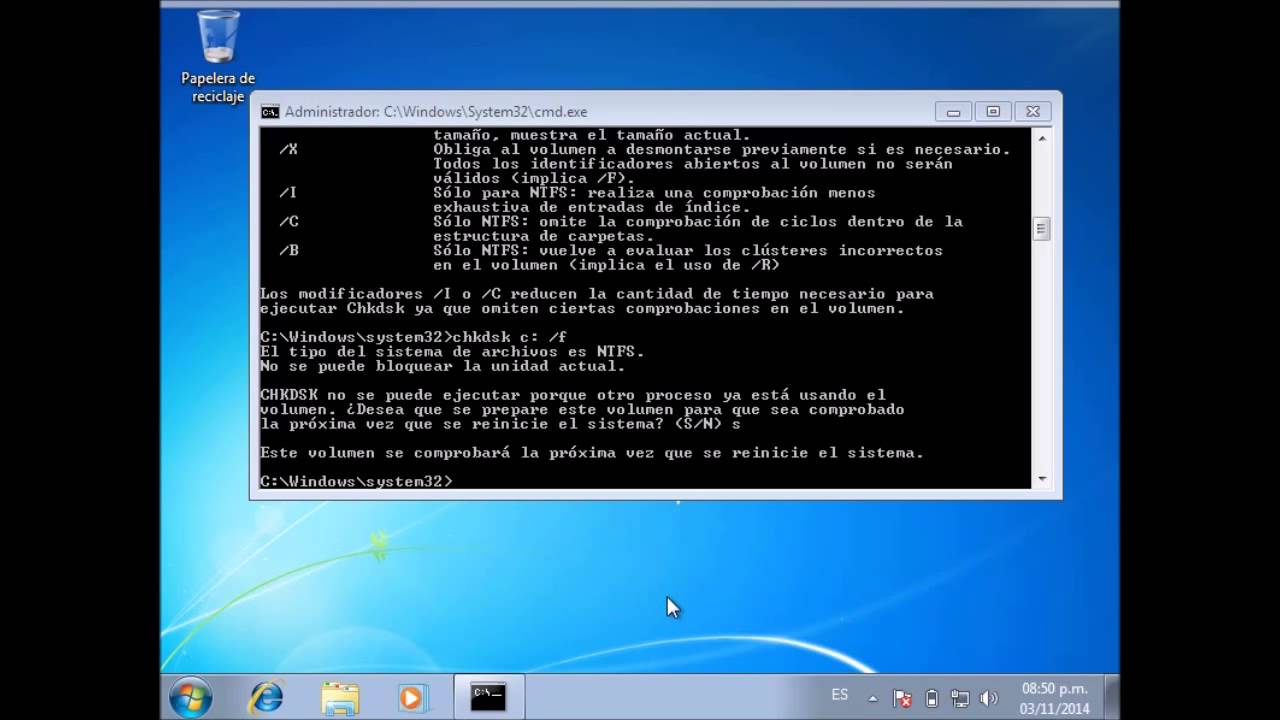Select the cmd.exe taskbar button

point(488,697)
